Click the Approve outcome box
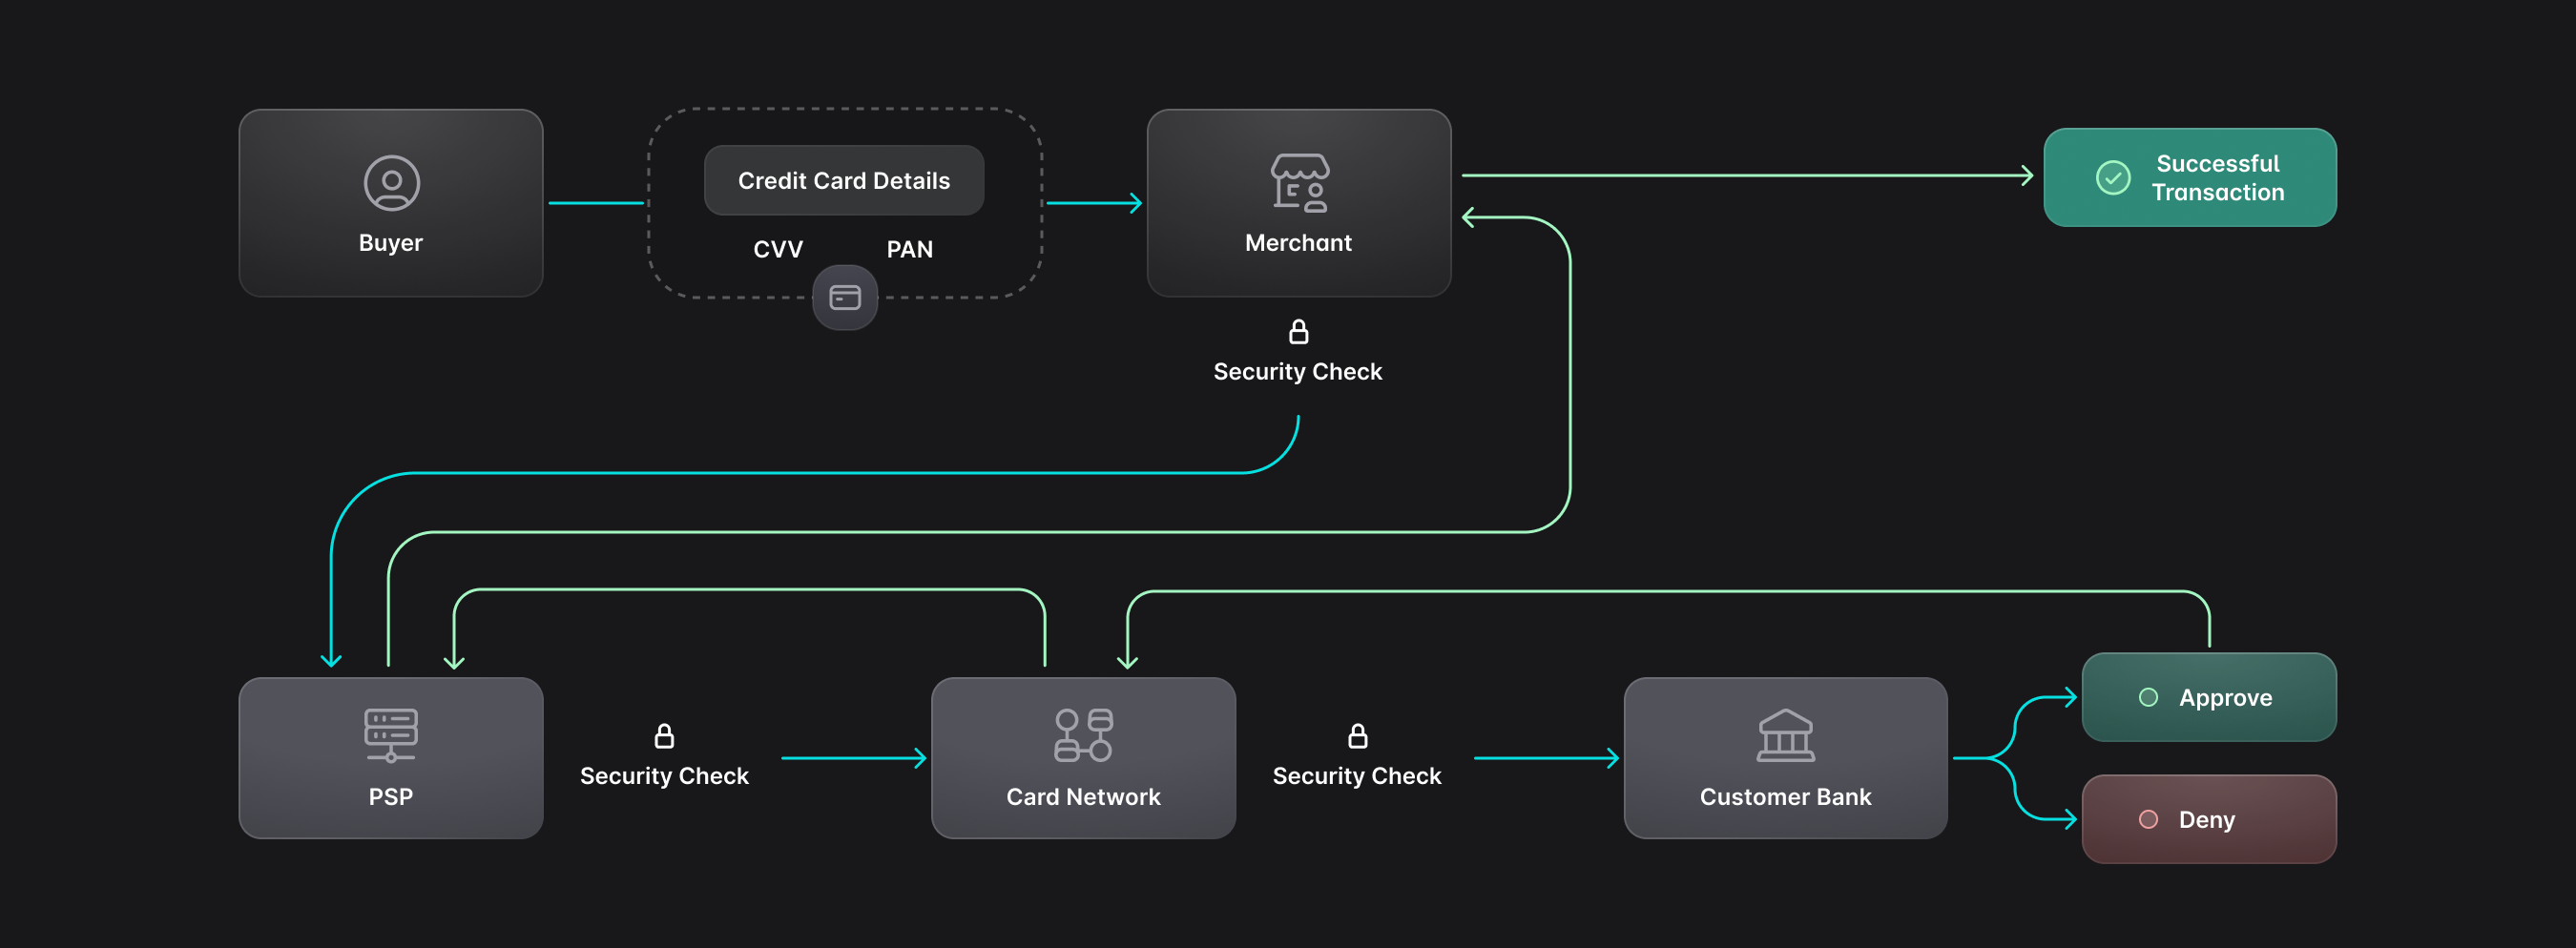This screenshot has width=2576, height=948. 2208,697
